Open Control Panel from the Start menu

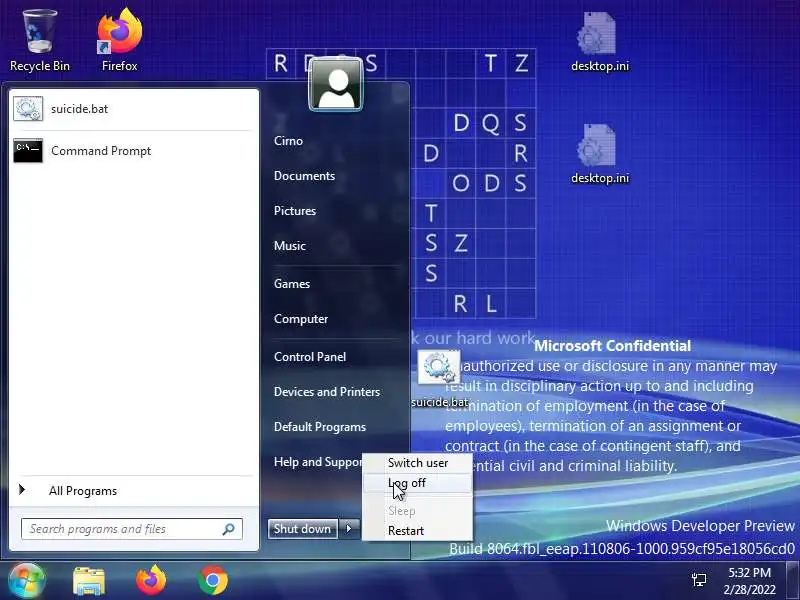pos(310,357)
